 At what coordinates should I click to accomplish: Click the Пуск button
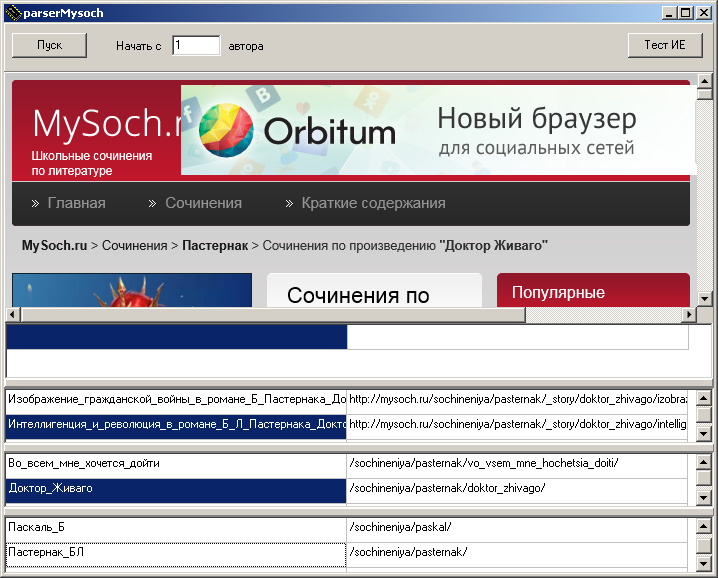coord(49,45)
